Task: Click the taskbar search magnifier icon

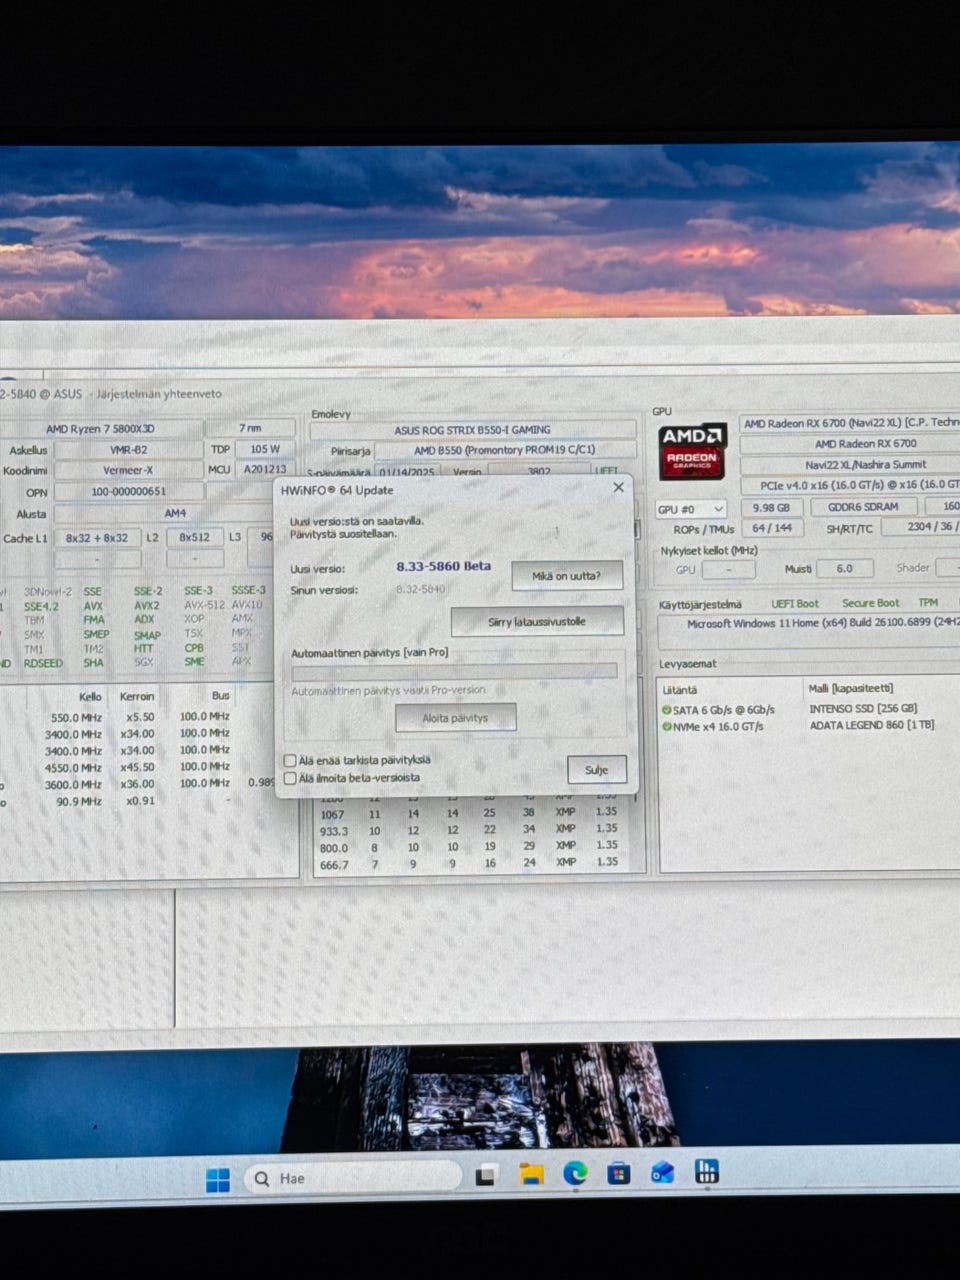Action: [x=262, y=1179]
